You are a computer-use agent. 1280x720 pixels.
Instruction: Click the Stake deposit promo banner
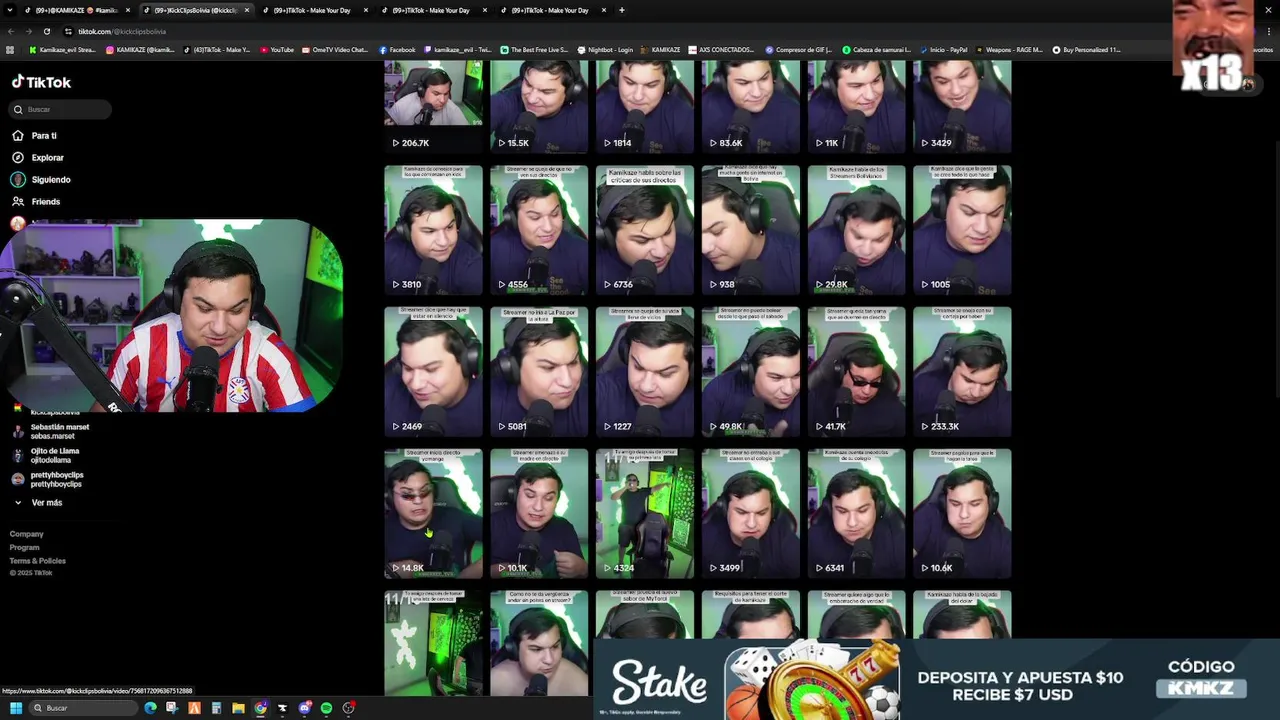click(936, 679)
